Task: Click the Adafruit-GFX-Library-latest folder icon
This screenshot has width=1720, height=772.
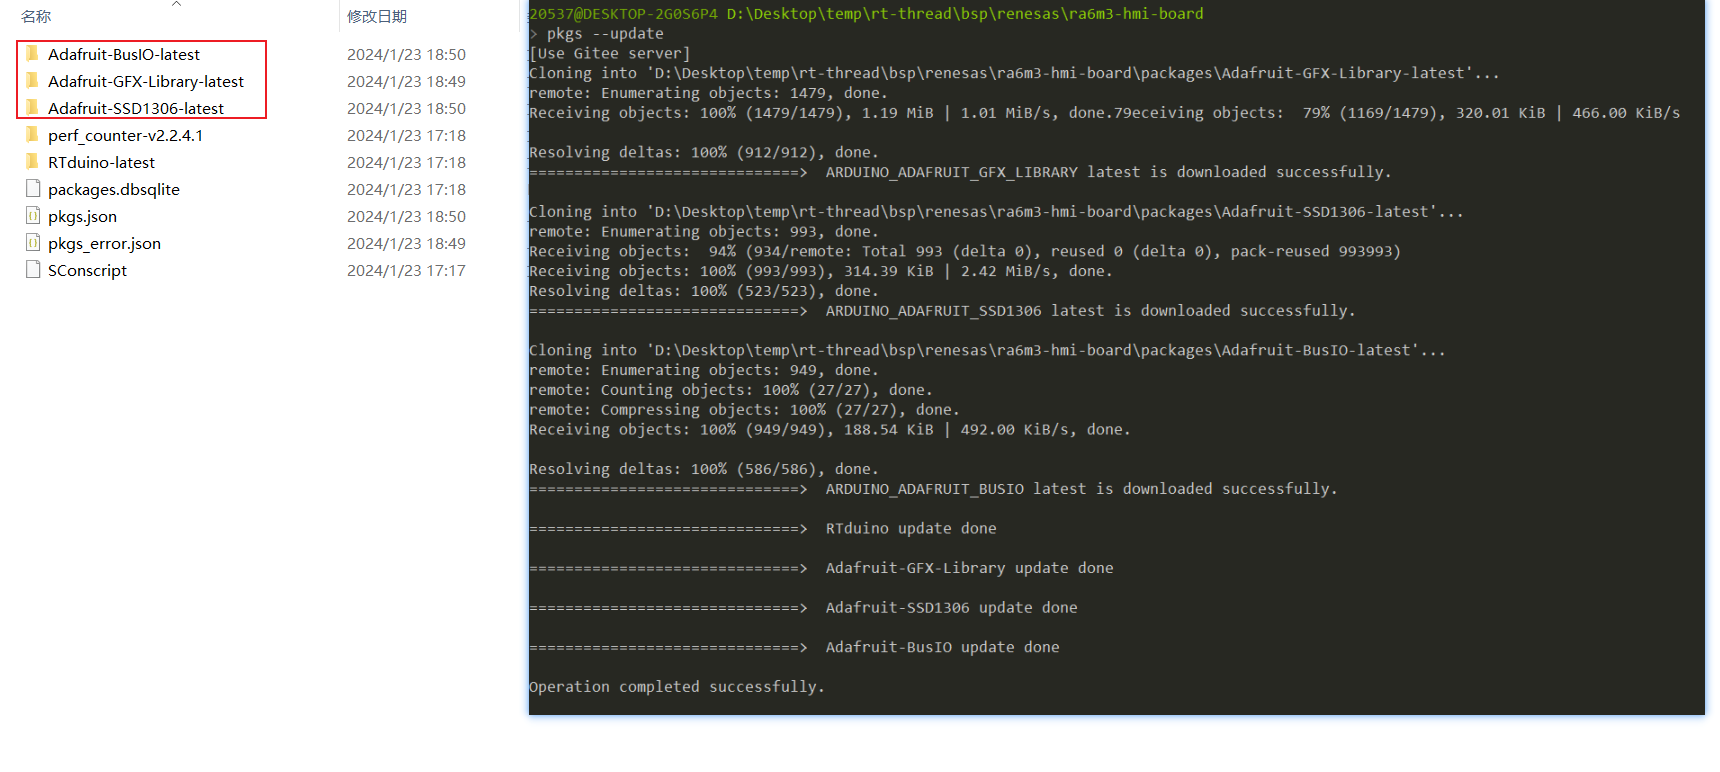Action: click(x=32, y=80)
